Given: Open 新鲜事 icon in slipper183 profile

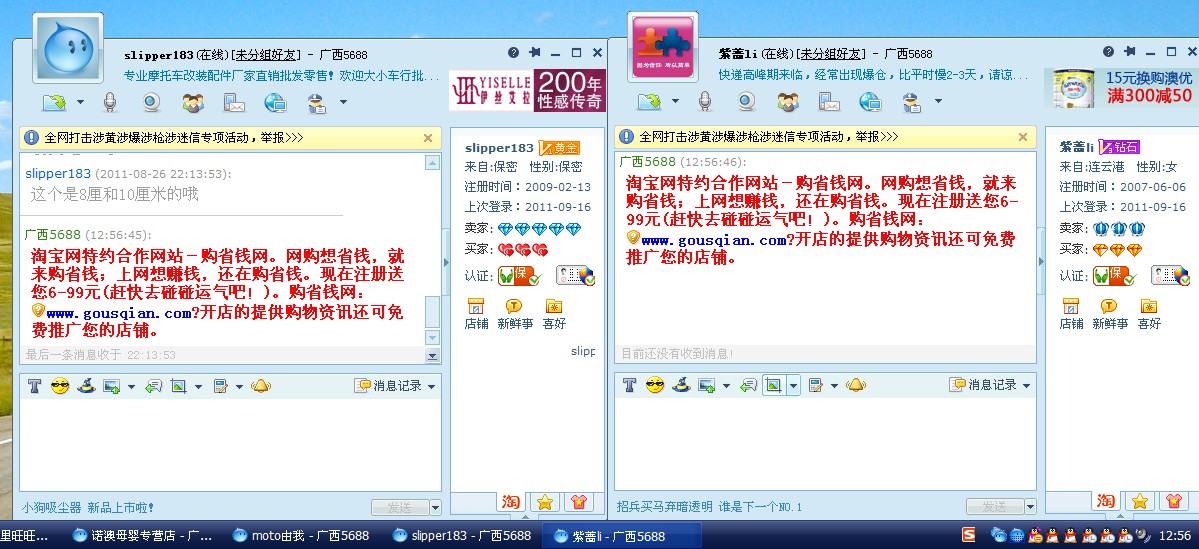Looking at the screenshot, I should tap(515, 314).
